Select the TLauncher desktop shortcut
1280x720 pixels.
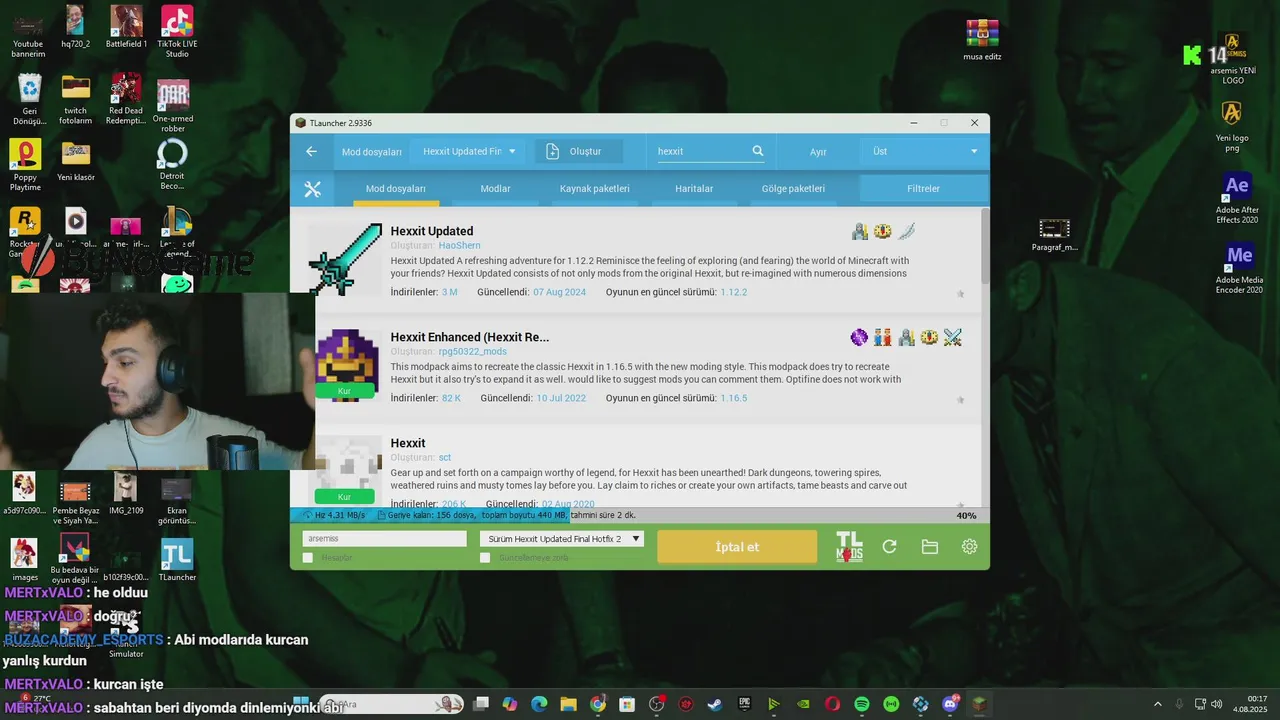[177, 561]
